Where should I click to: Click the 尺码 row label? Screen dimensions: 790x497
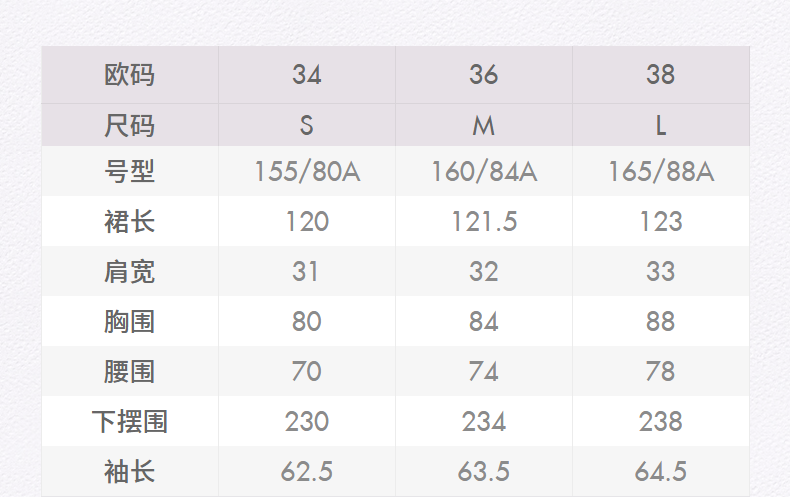[129, 126]
